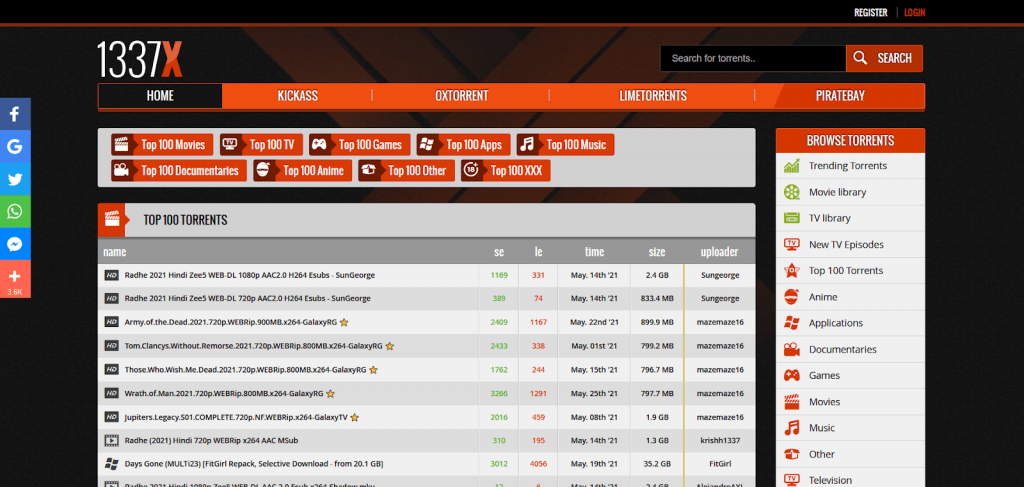Focus the Search for torrents field
This screenshot has width=1024, height=487.
click(x=753, y=58)
